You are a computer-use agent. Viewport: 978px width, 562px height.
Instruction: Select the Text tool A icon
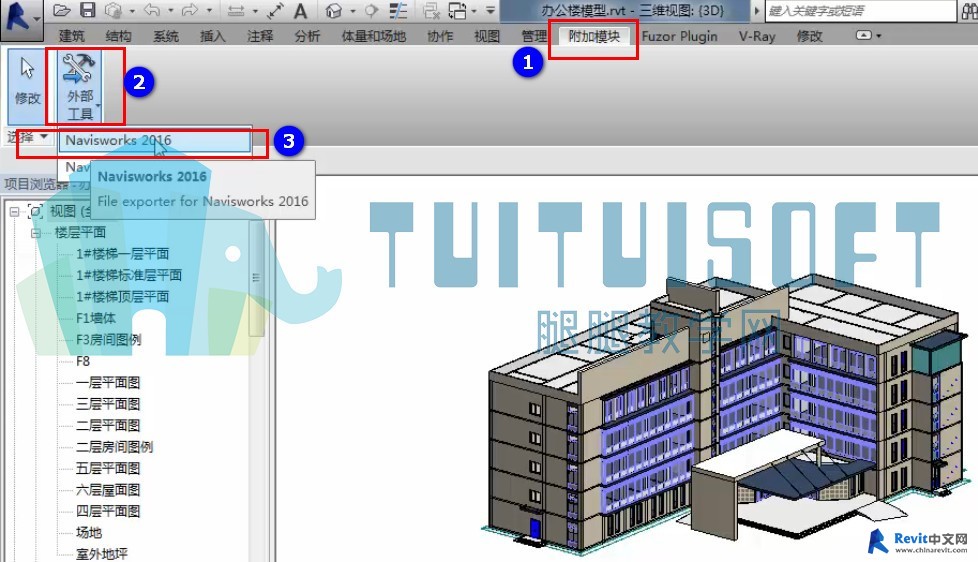300,11
